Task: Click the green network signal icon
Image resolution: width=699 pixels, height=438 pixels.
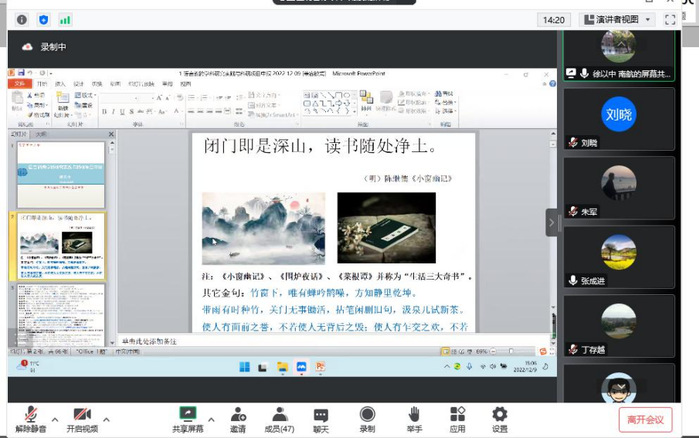Action: point(65,19)
